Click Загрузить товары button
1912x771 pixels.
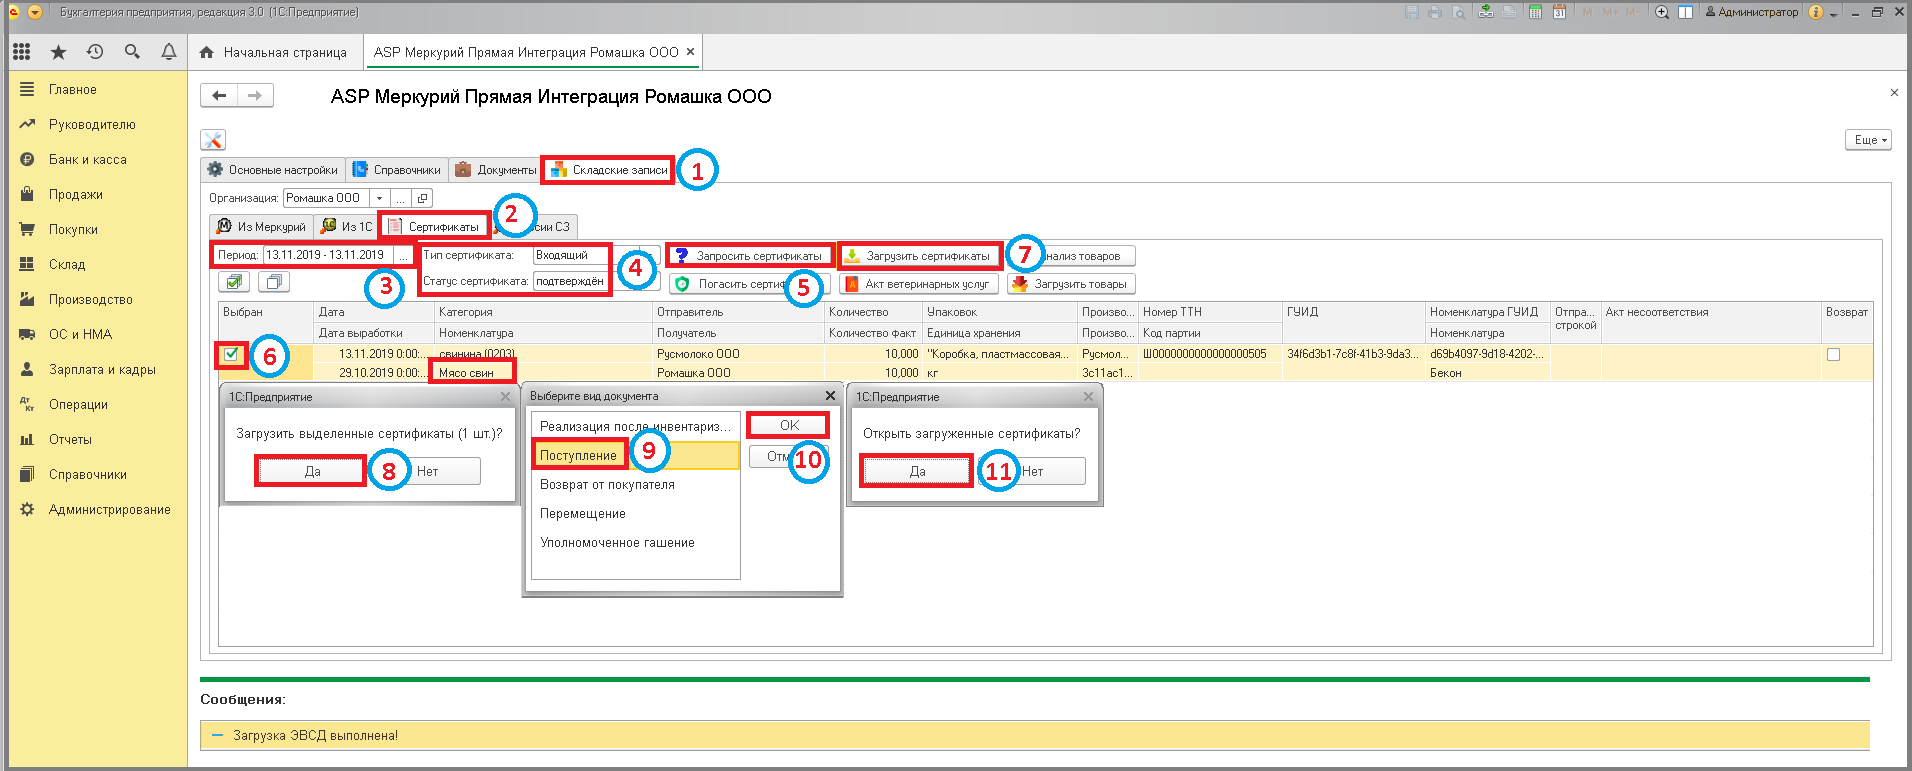click(1071, 284)
